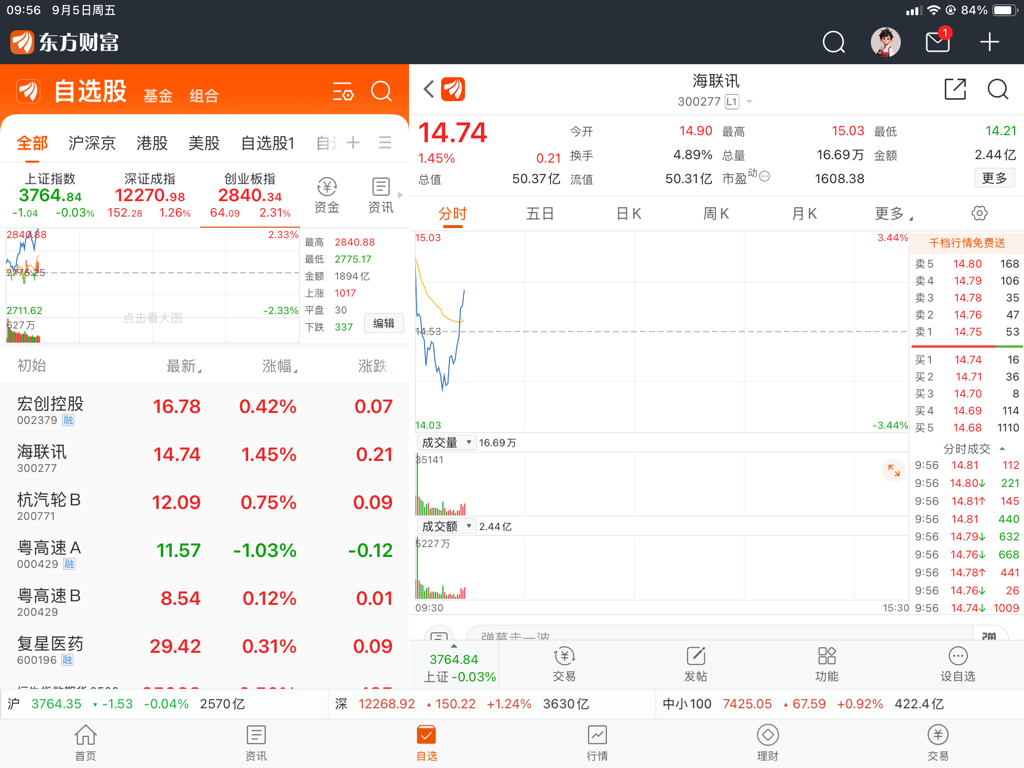1024x768 pixels.
Task: Open the watchlist group menu icon
Action: pos(385,142)
